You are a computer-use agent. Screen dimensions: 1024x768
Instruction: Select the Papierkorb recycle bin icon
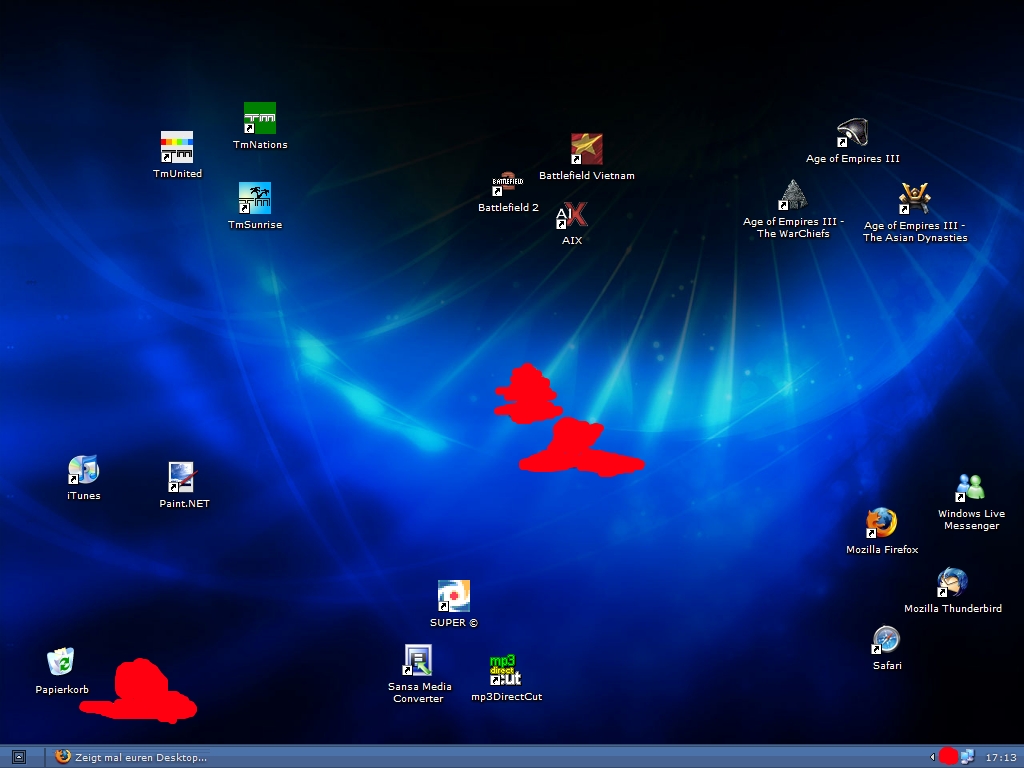point(61,662)
